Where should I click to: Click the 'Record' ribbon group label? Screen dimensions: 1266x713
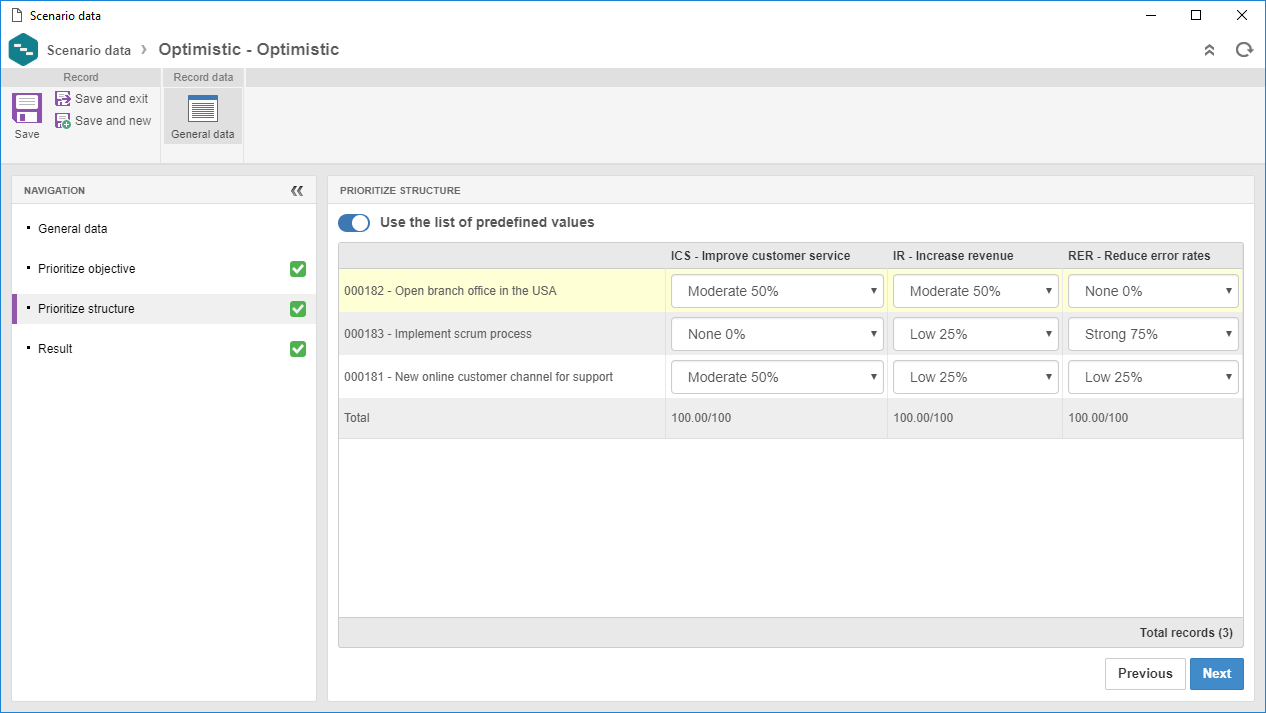(81, 77)
